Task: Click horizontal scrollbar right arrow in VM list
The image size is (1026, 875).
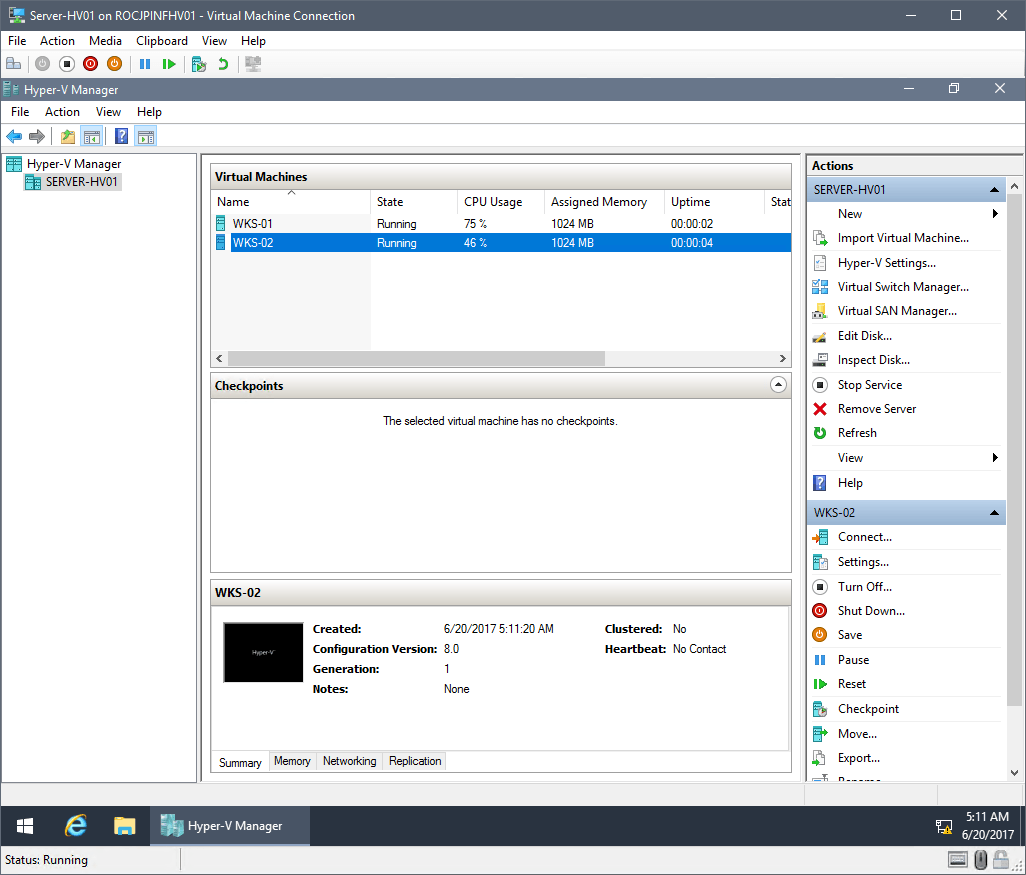Action: pos(783,359)
